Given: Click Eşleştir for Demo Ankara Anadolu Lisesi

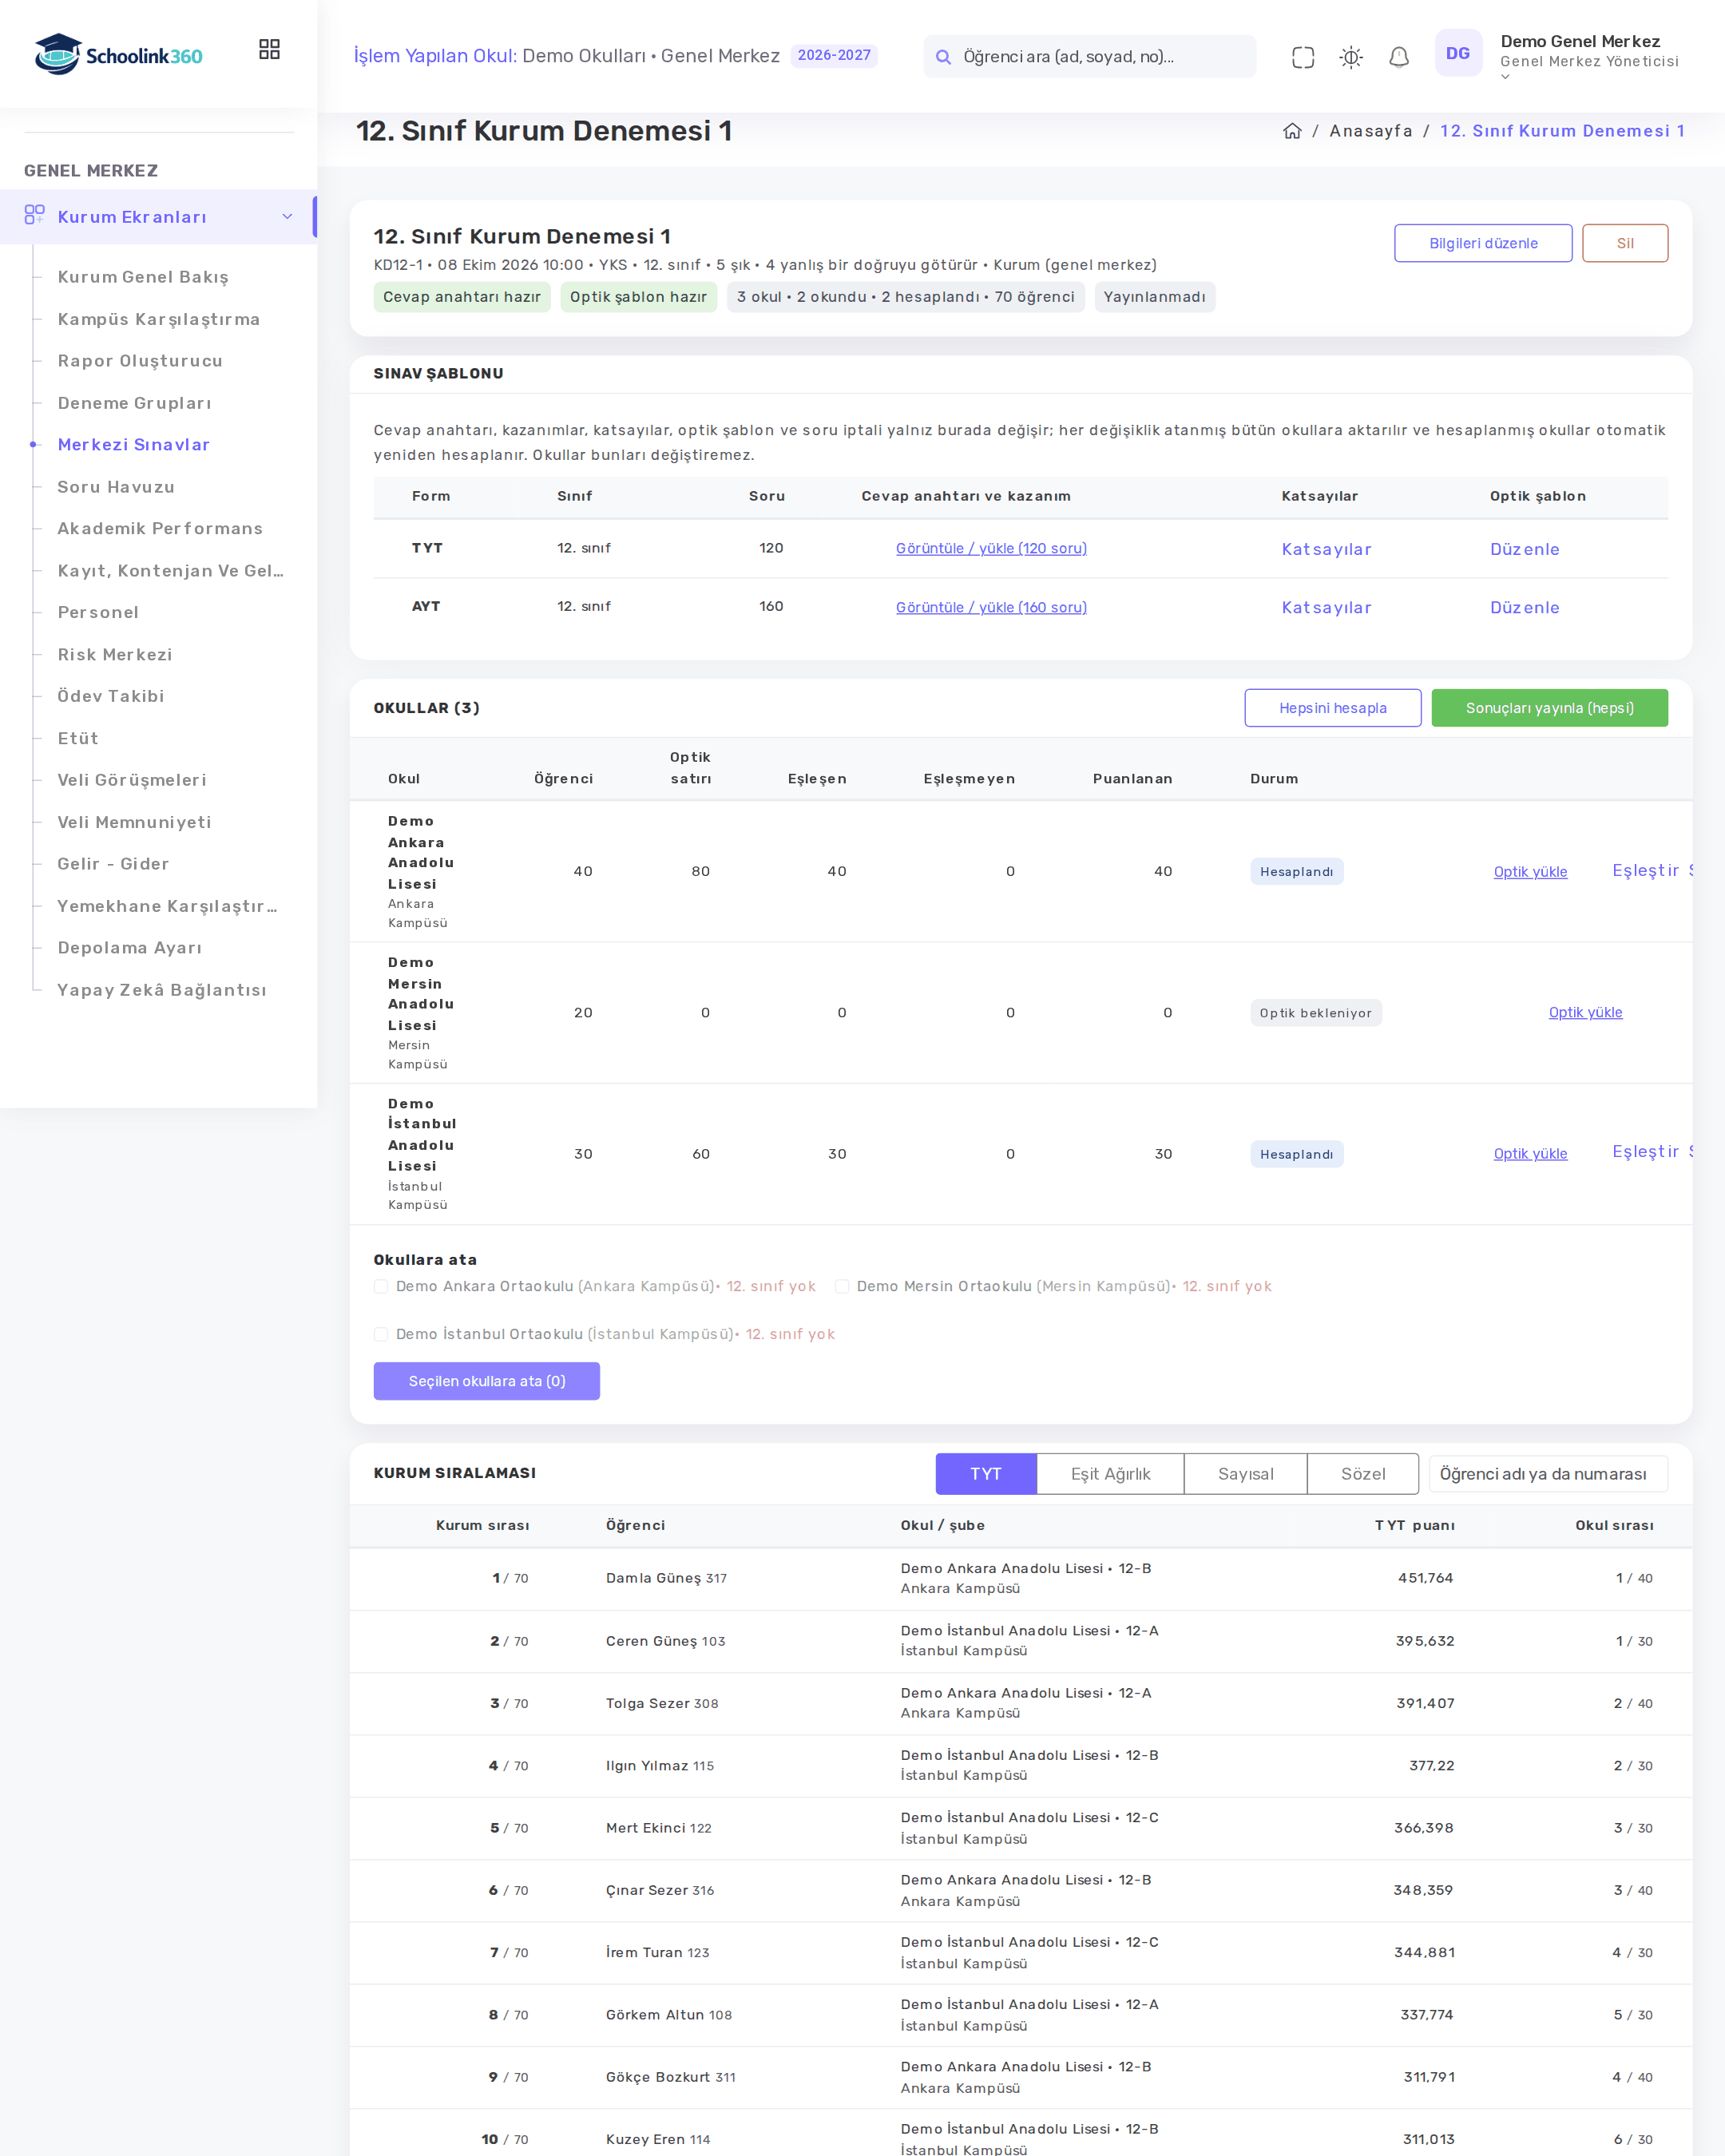Looking at the screenshot, I should pos(1645,870).
